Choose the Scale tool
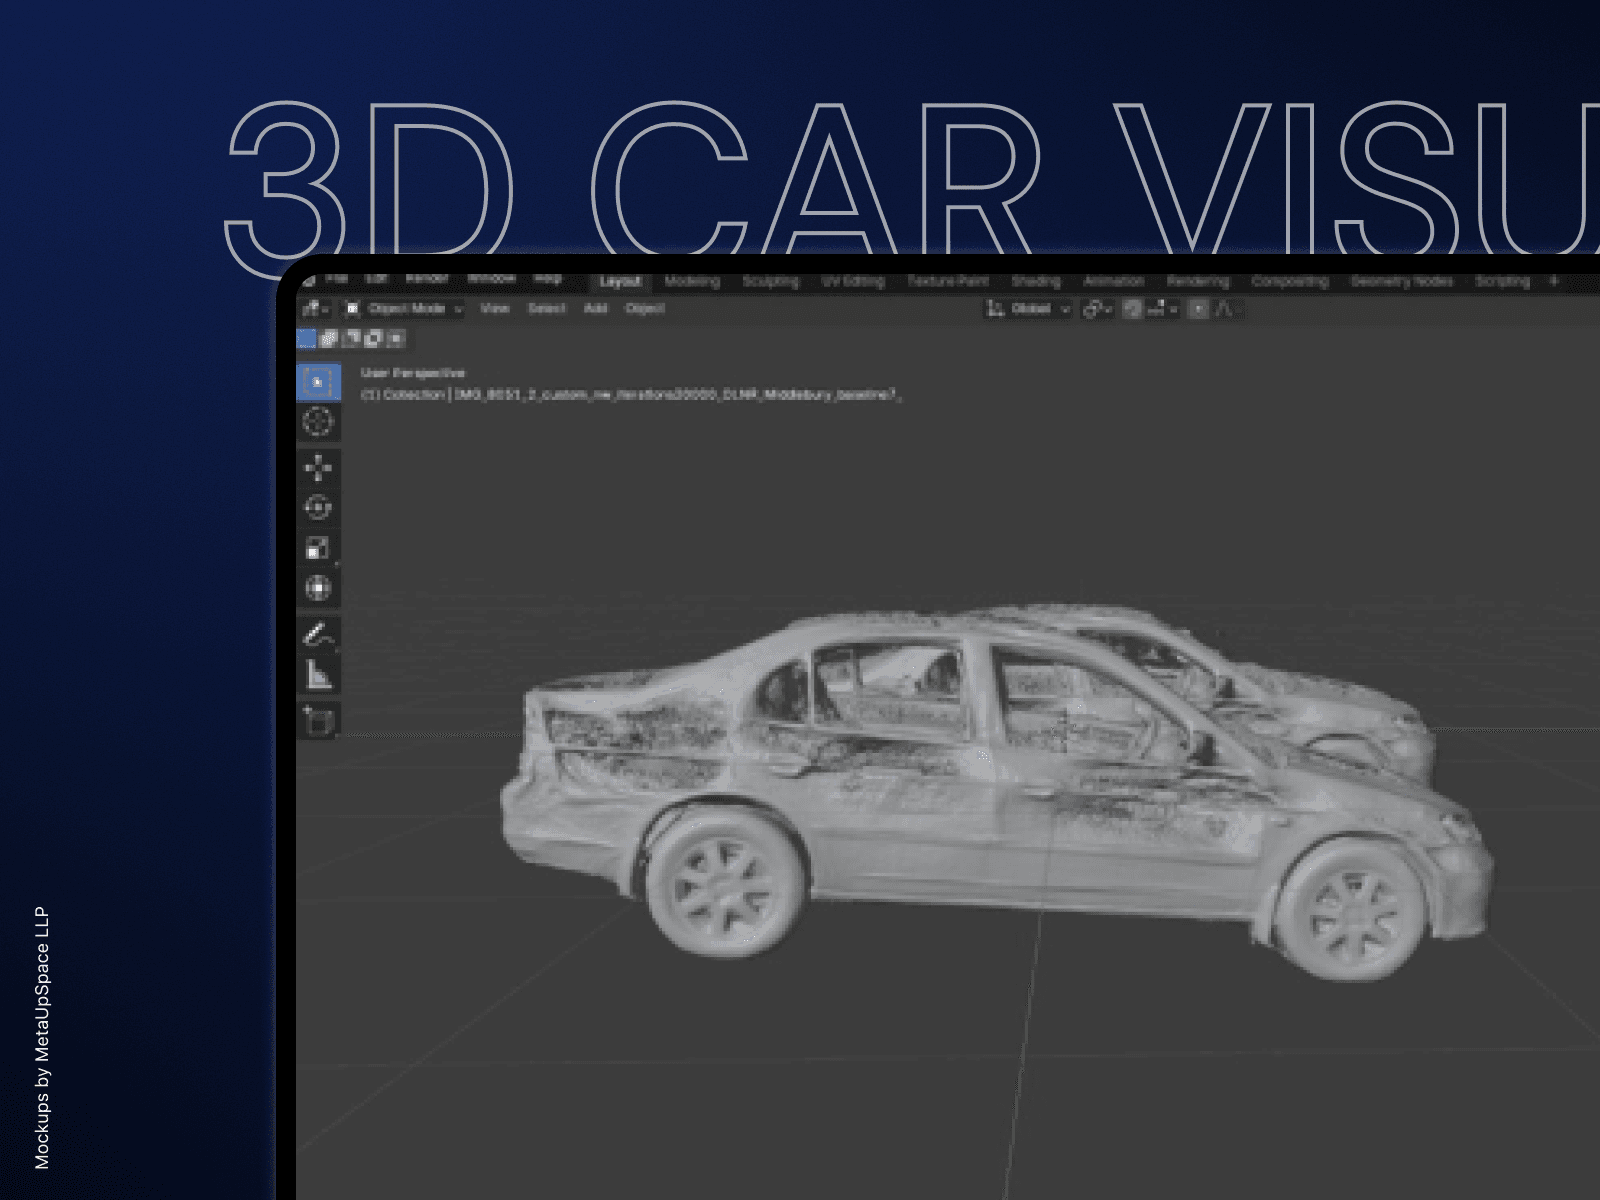Viewport: 1600px width, 1200px height. pyautogui.click(x=318, y=548)
